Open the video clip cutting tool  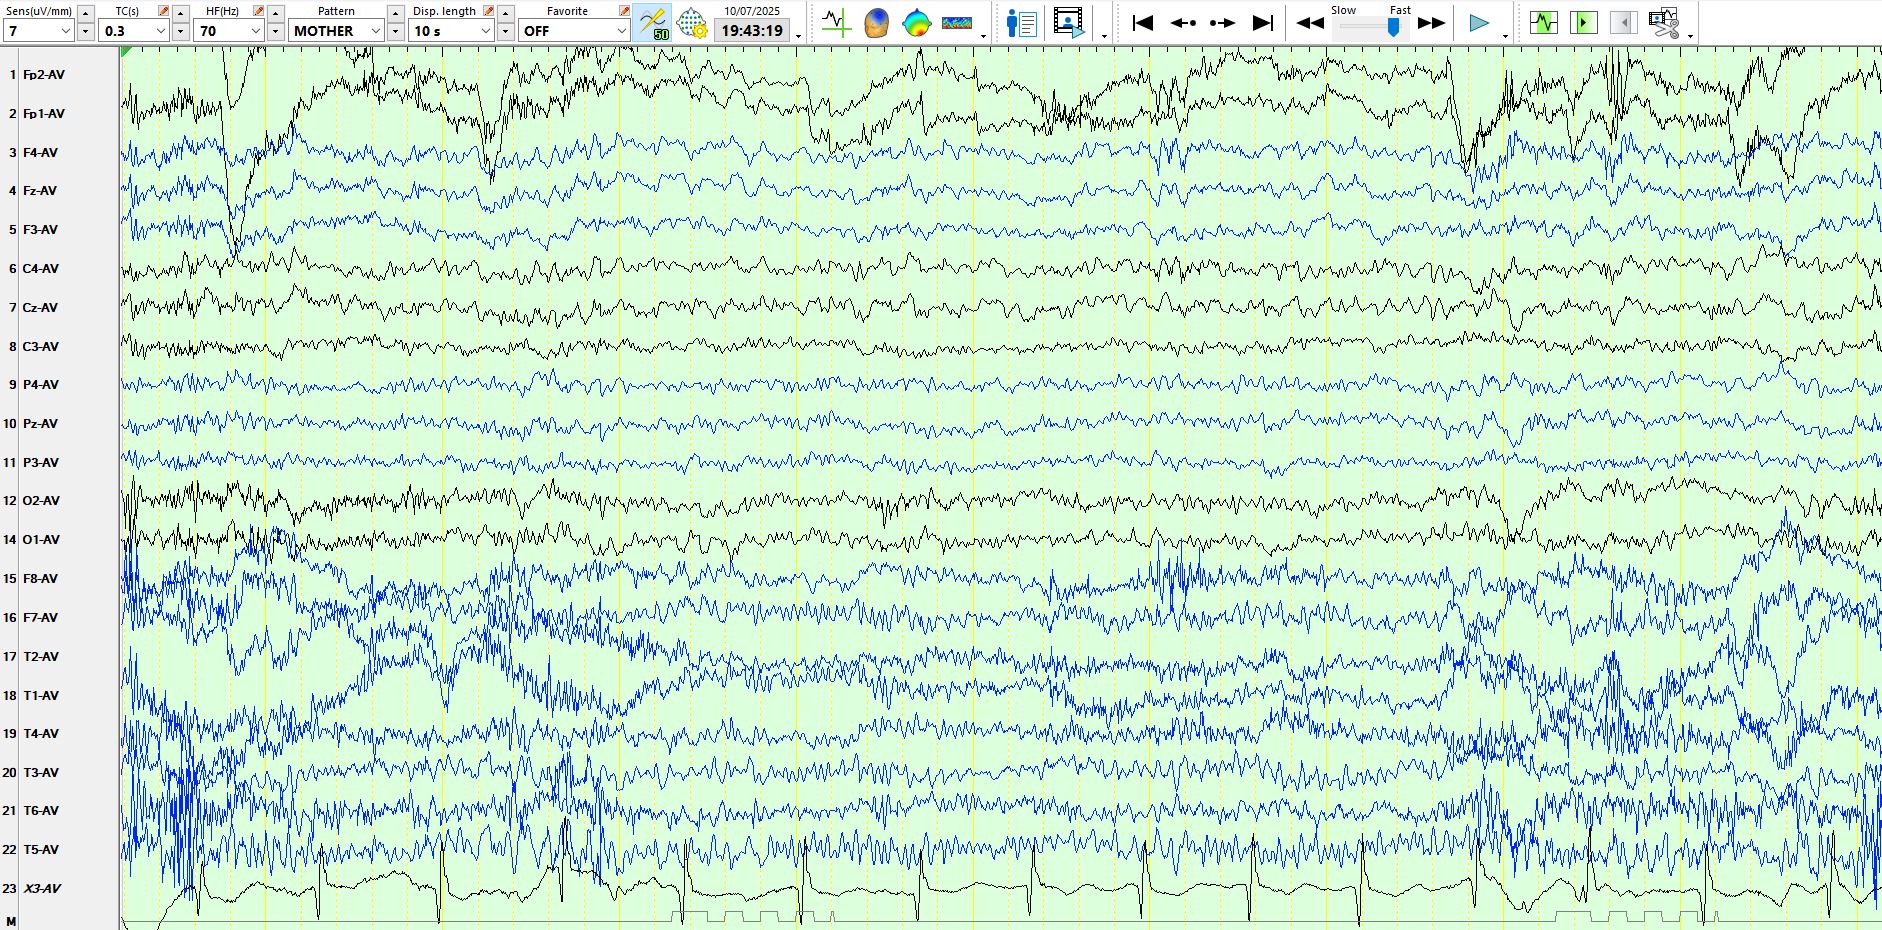coord(1664,22)
